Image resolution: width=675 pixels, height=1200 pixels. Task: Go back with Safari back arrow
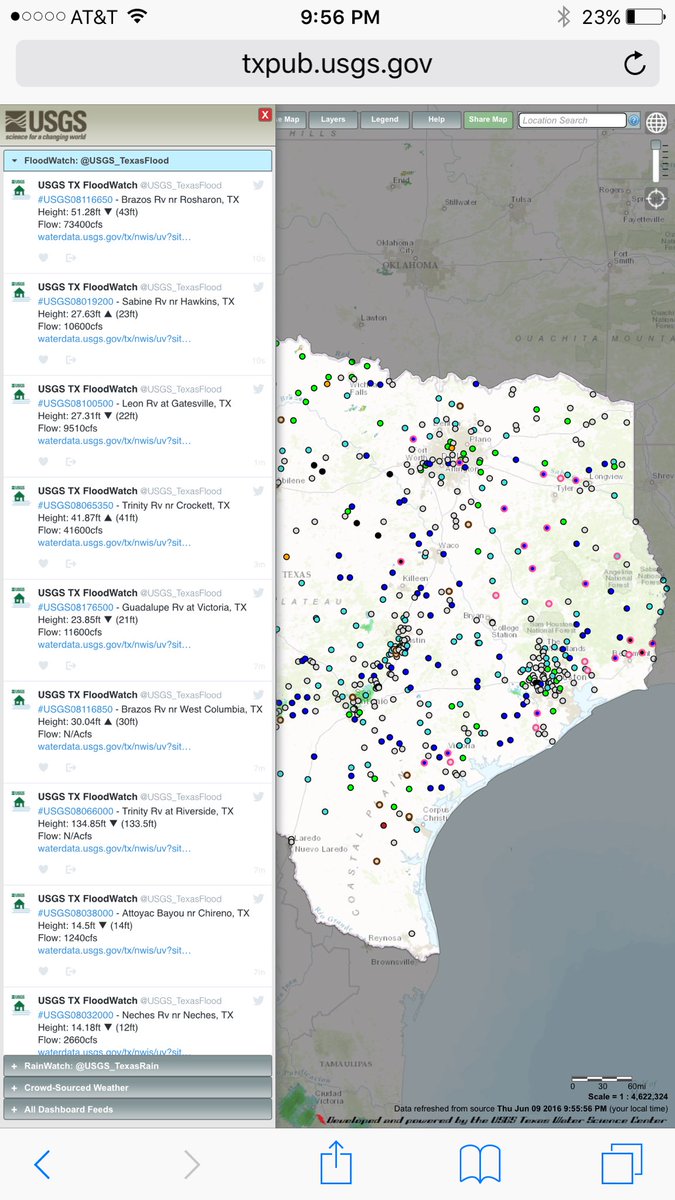[41, 1164]
